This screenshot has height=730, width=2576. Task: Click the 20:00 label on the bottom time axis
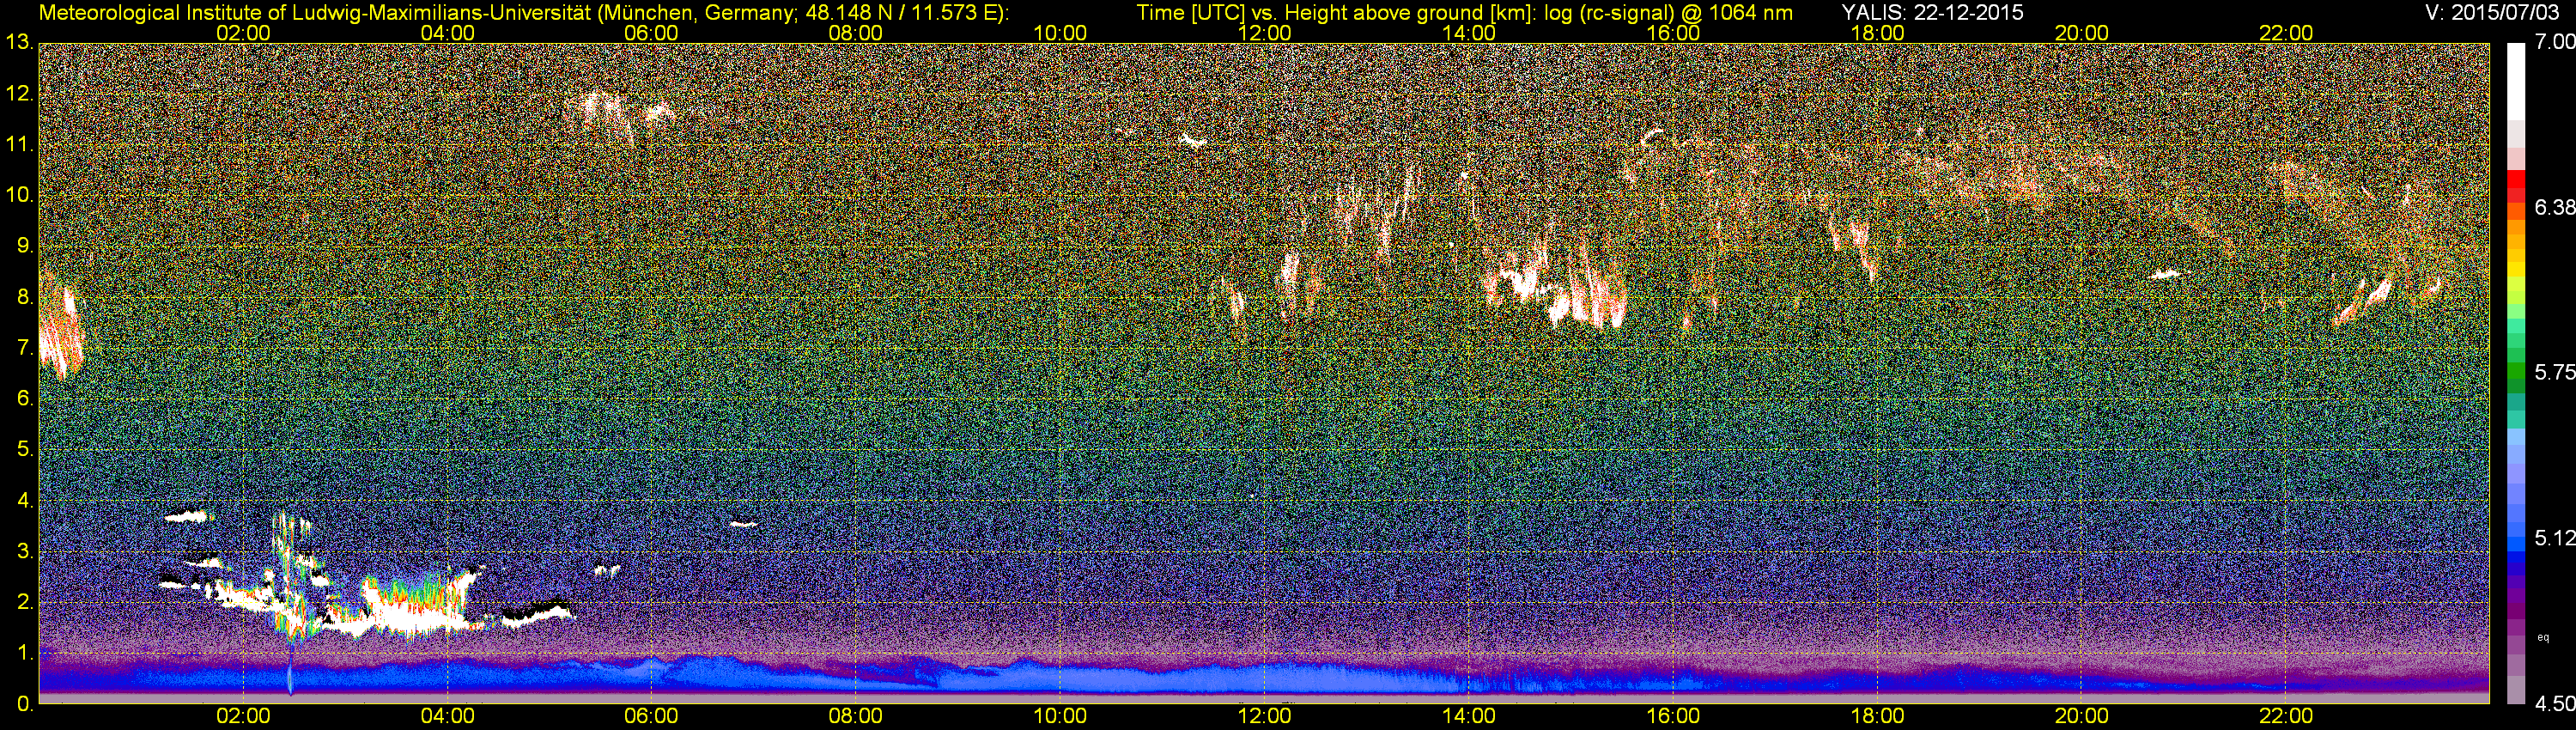point(2082,717)
